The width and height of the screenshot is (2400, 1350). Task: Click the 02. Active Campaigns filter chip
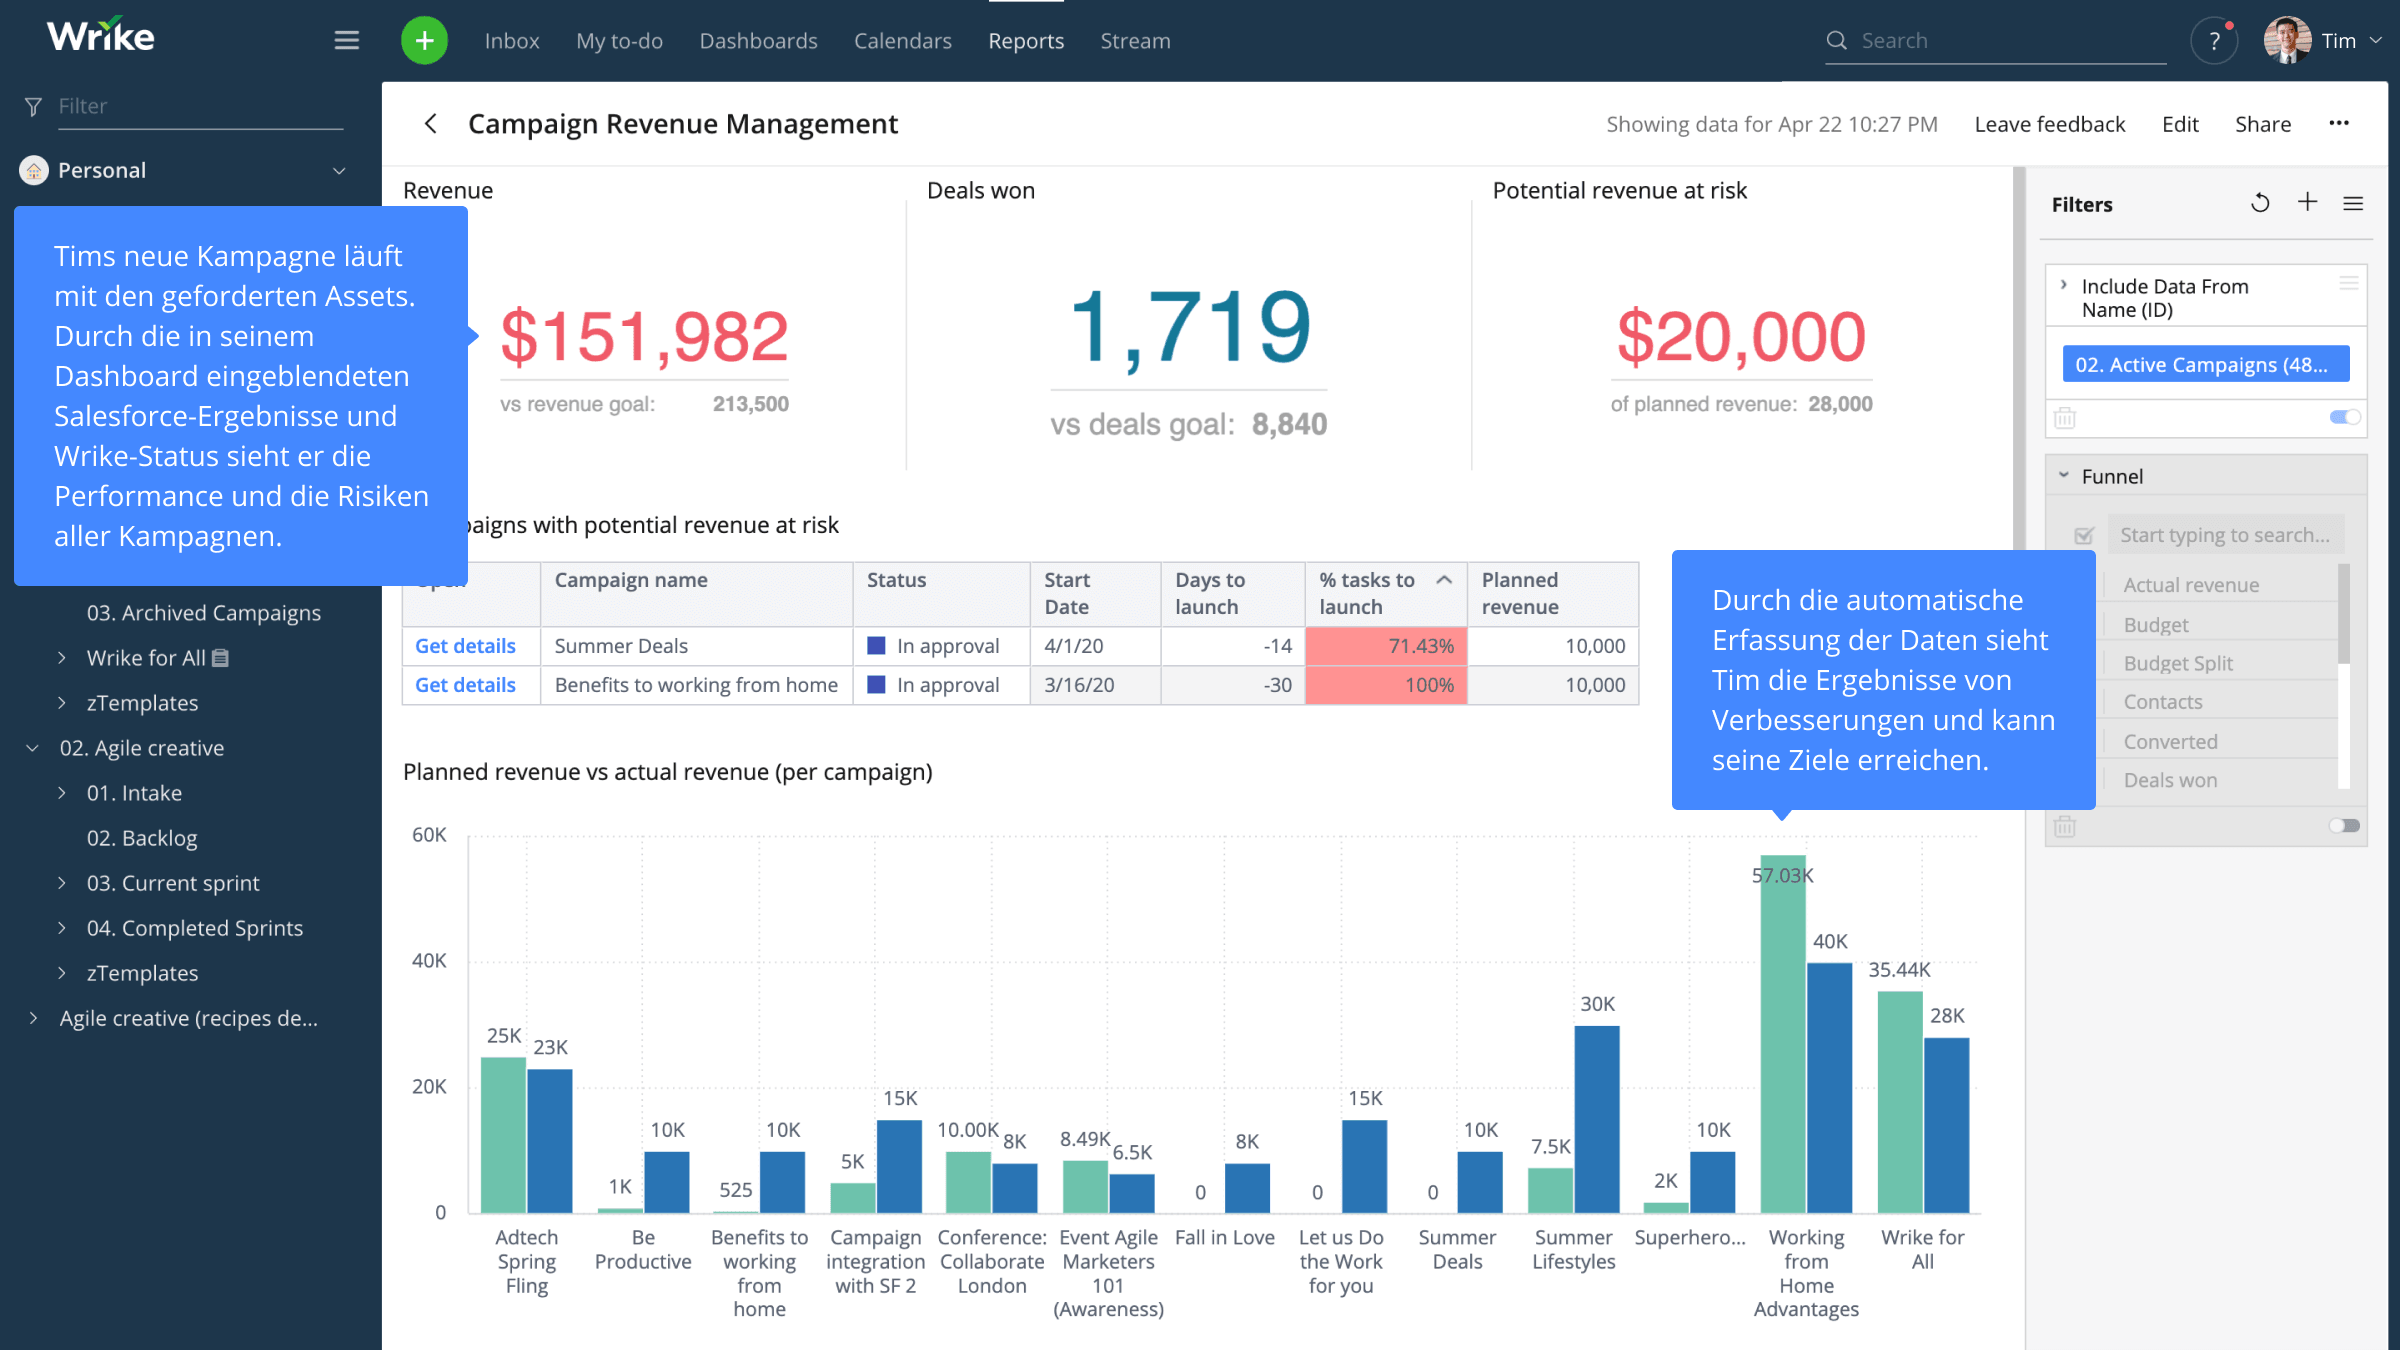[2205, 365]
